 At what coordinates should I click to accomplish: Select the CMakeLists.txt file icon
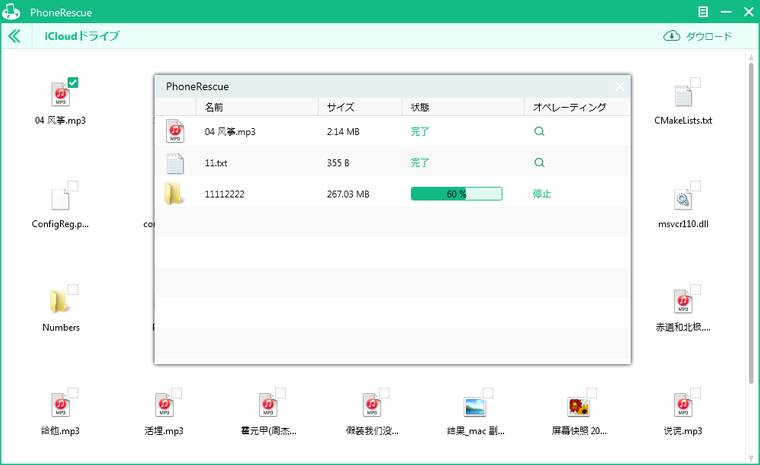click(x=683, y=95)
